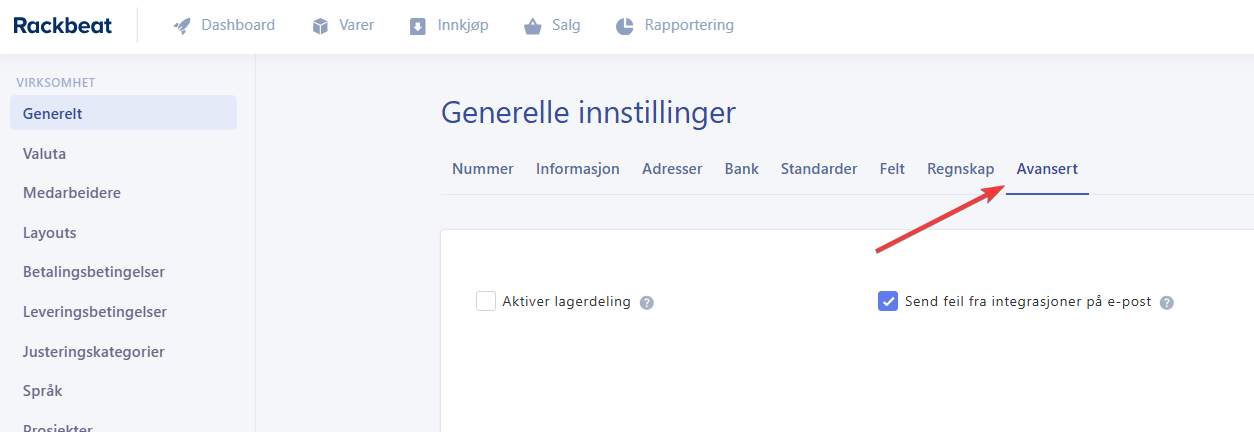This screenshot has width=1254, height=432.
Task: Open the Informasjon tab
Action: tap(578, 169)
